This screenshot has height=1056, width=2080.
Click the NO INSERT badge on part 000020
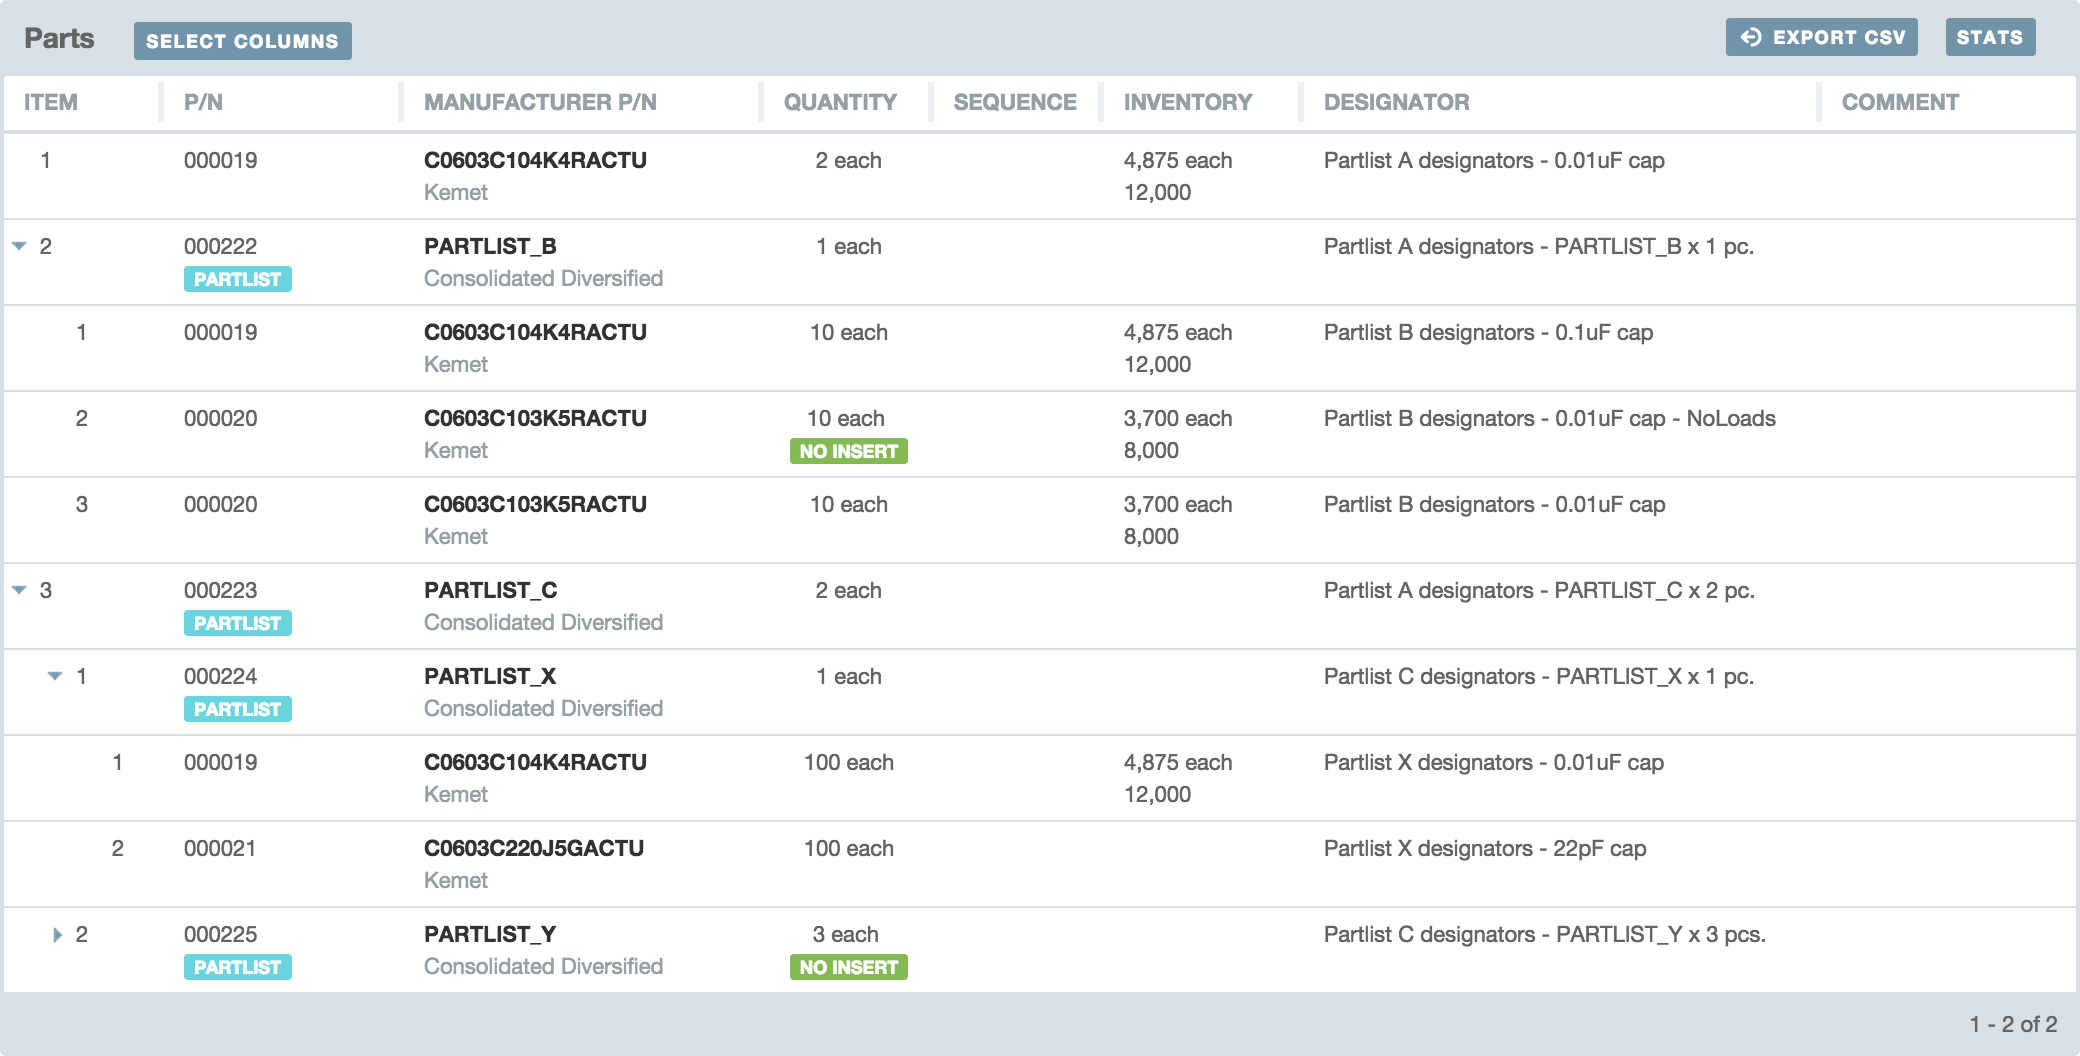[x=848, y=451]
